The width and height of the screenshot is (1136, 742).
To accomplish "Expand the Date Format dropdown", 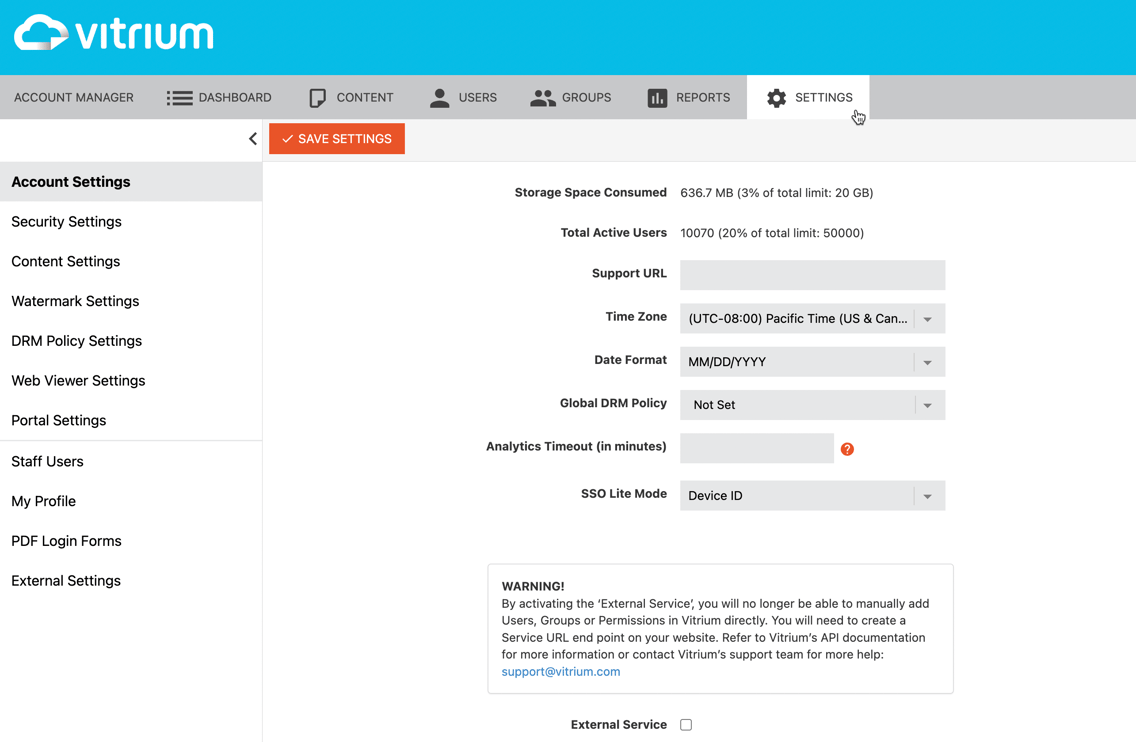I will click(x=926, y=361).
